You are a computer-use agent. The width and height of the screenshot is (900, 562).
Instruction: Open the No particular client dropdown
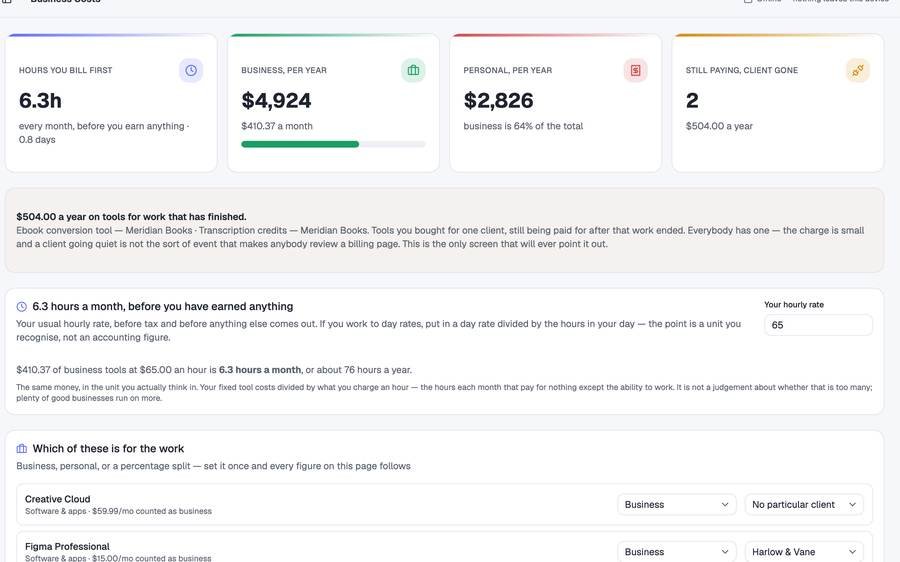804,505
